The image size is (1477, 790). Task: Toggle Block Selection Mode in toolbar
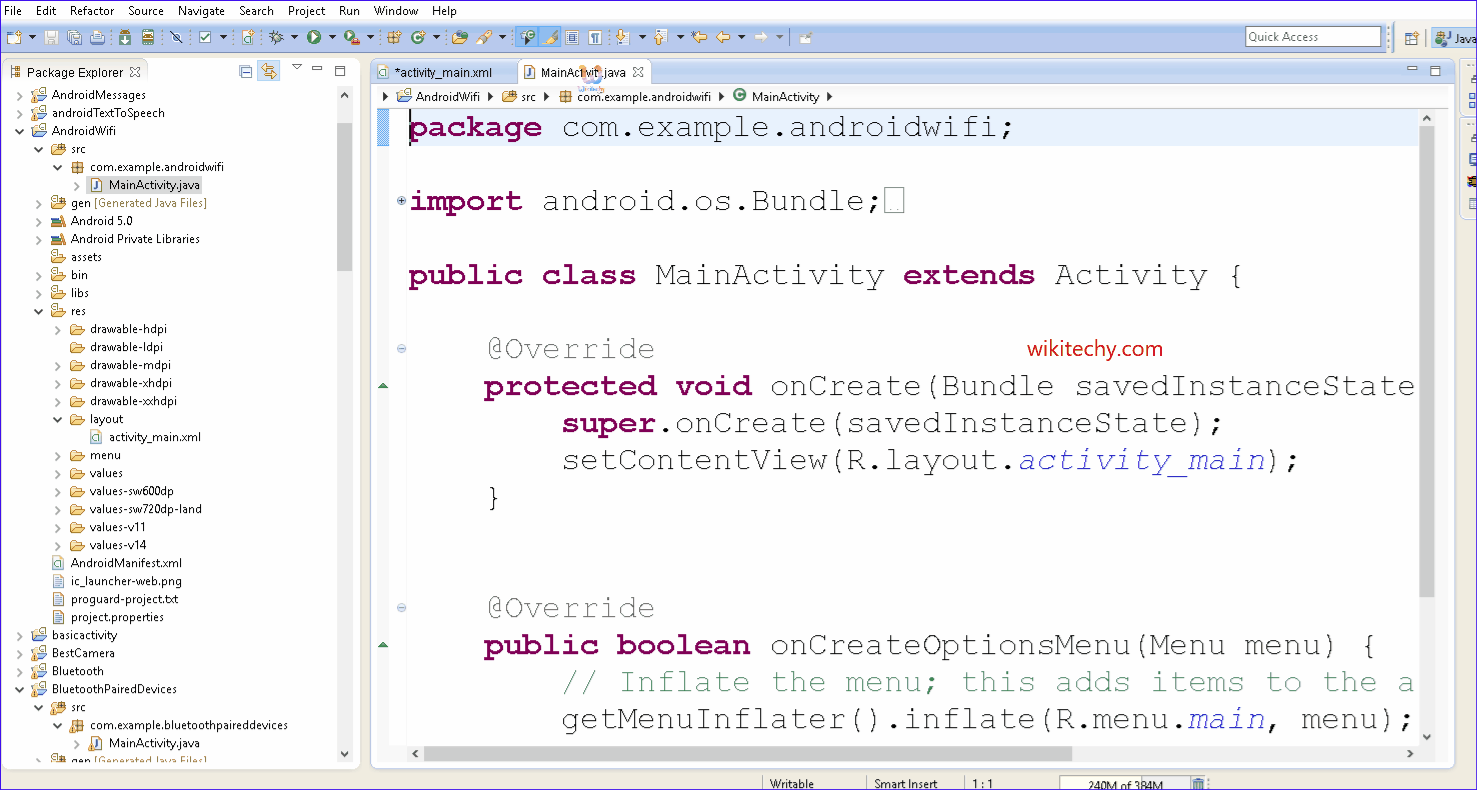tap(572, 37)
